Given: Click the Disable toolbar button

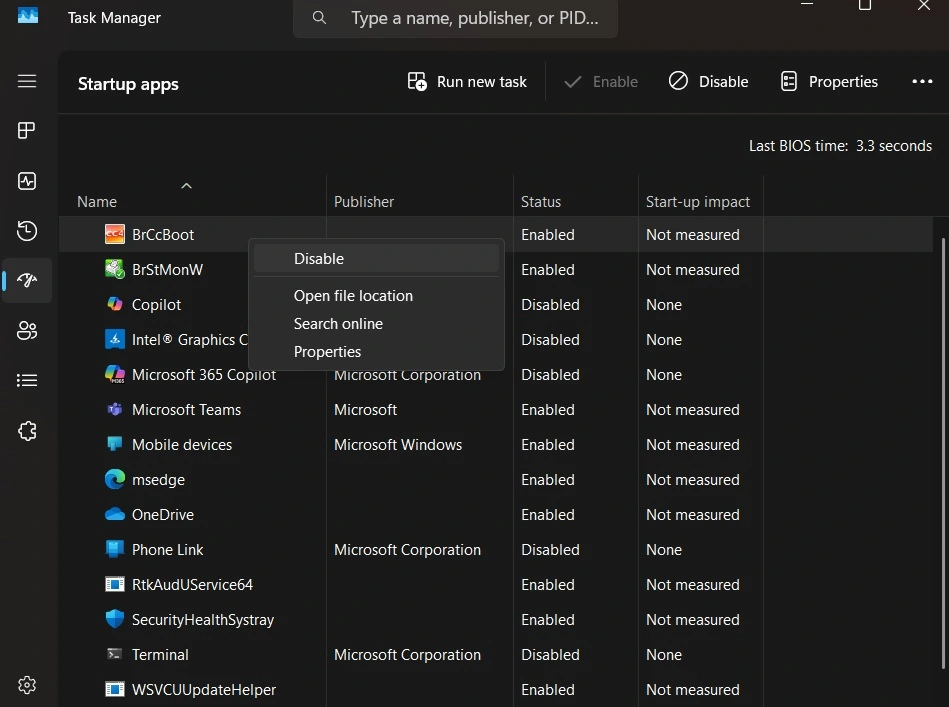Looking at the screenshot, I should (708, 82).
